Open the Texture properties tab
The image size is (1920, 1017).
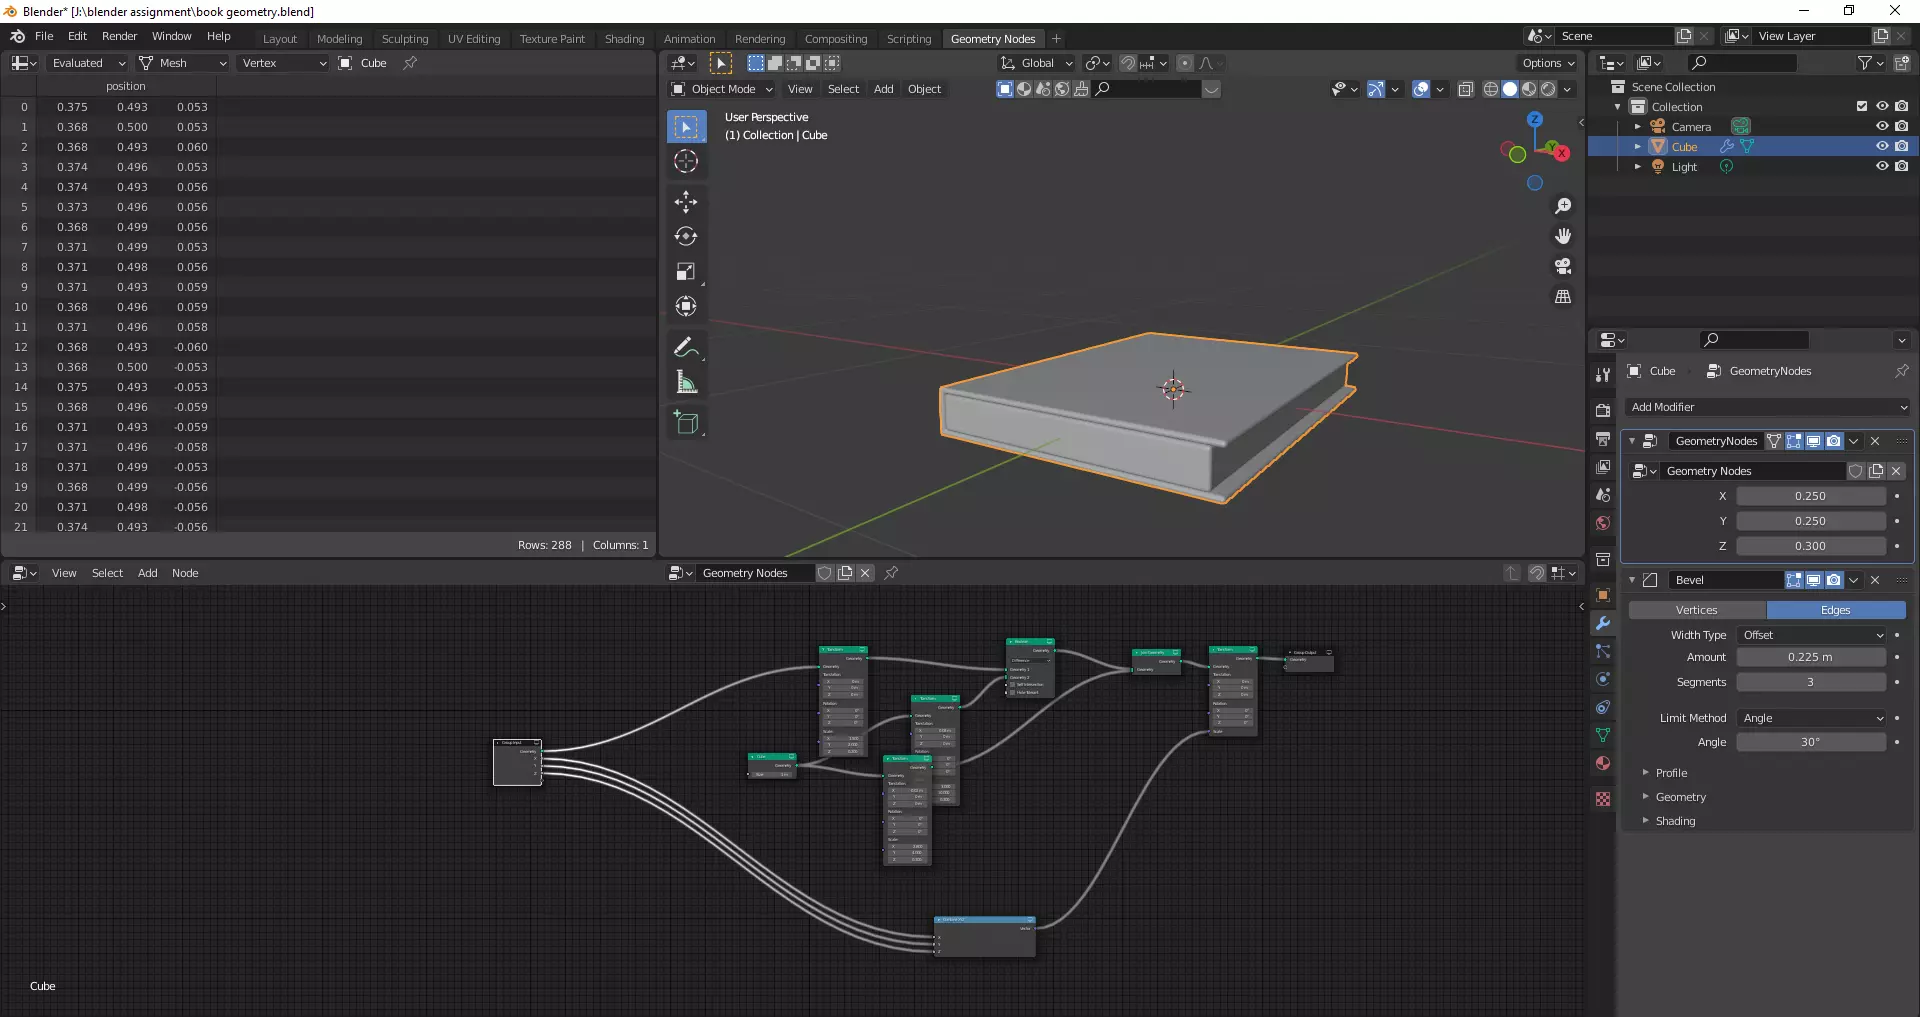[1603, 799]
